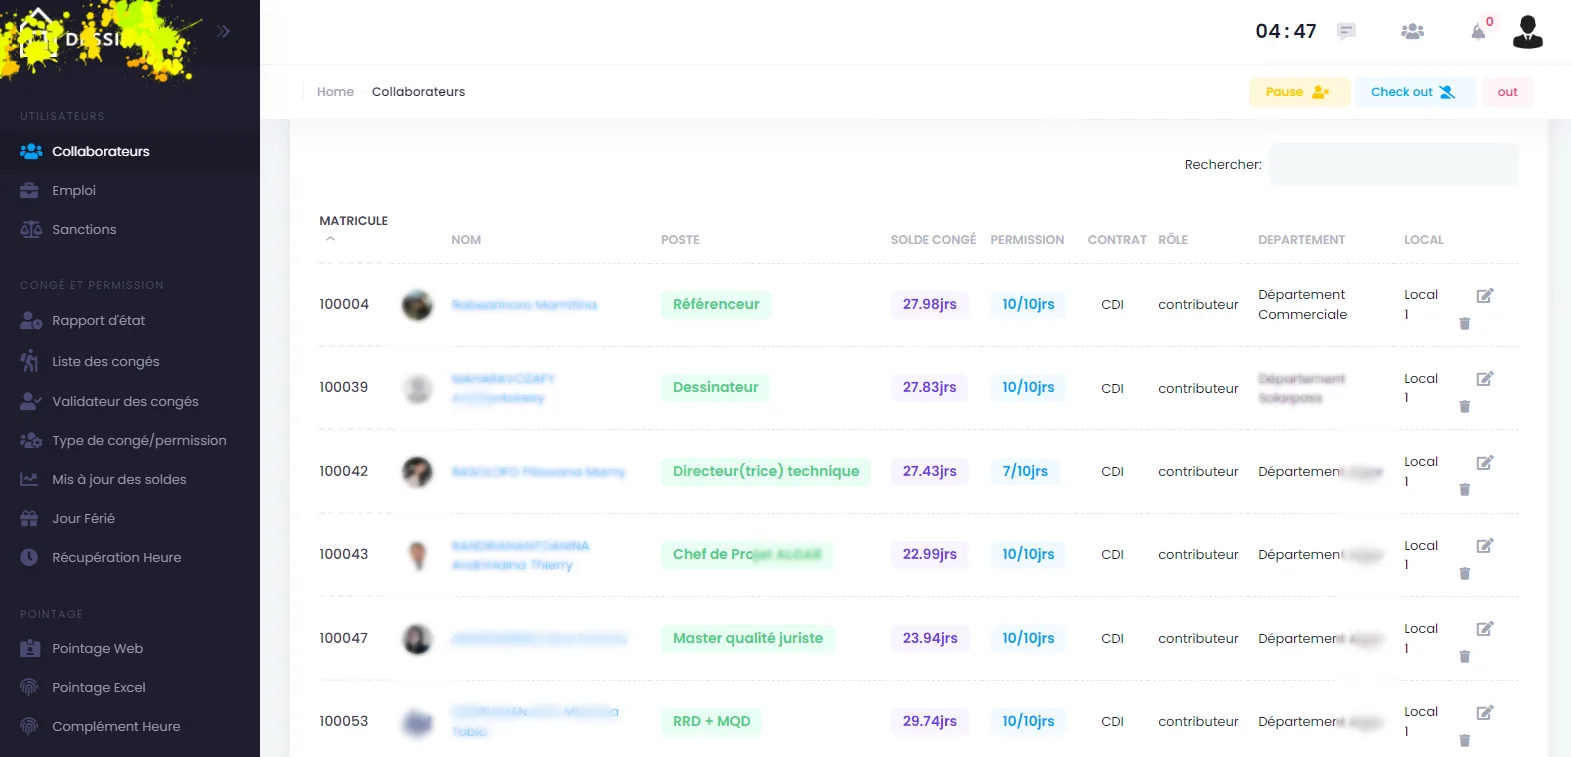This screenshot has height=757, width=1571.
Task: Sort the list by Solde Congé header
Action: coord(933,240)
